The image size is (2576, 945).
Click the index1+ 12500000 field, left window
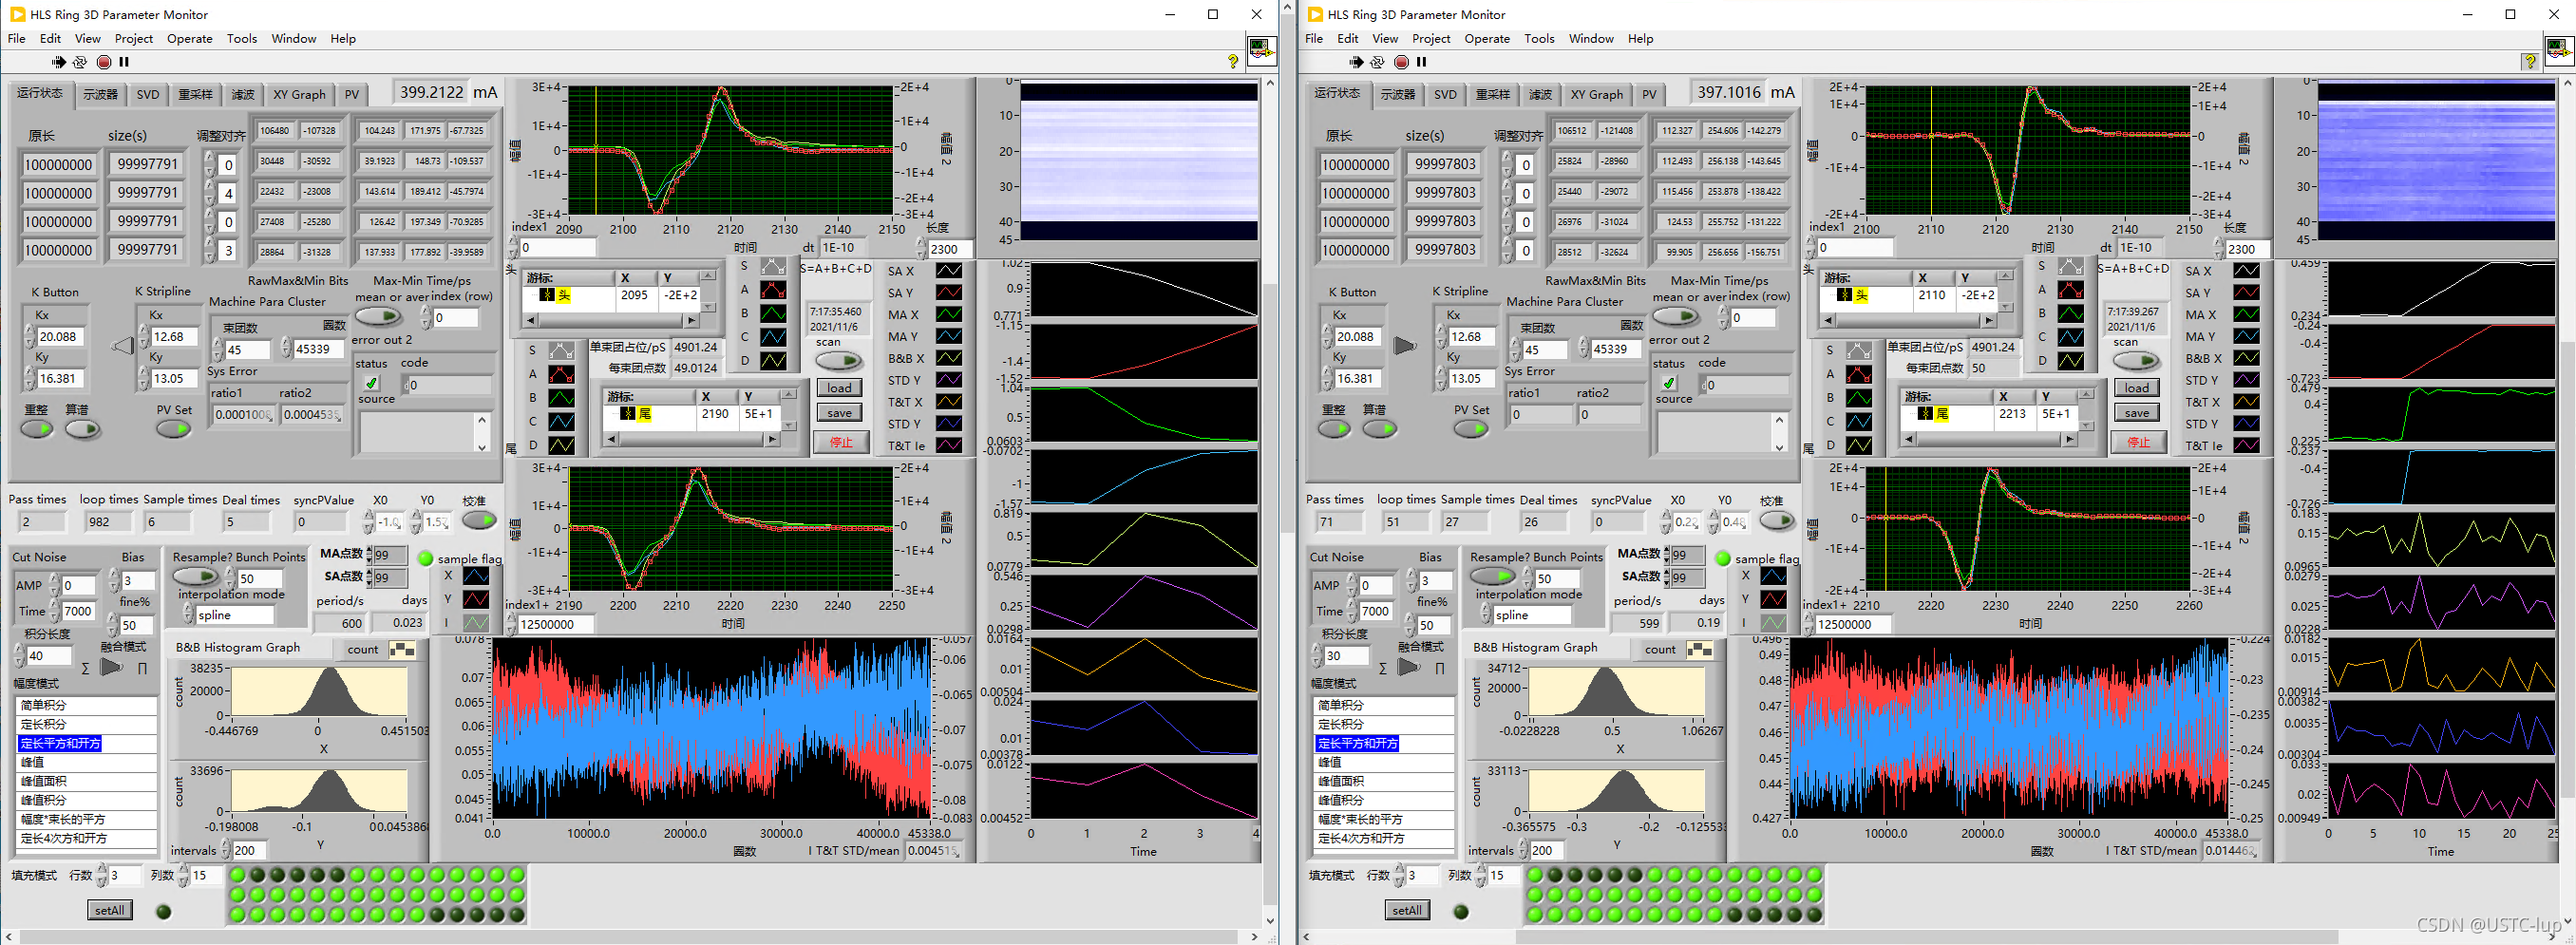click(556, 624)
